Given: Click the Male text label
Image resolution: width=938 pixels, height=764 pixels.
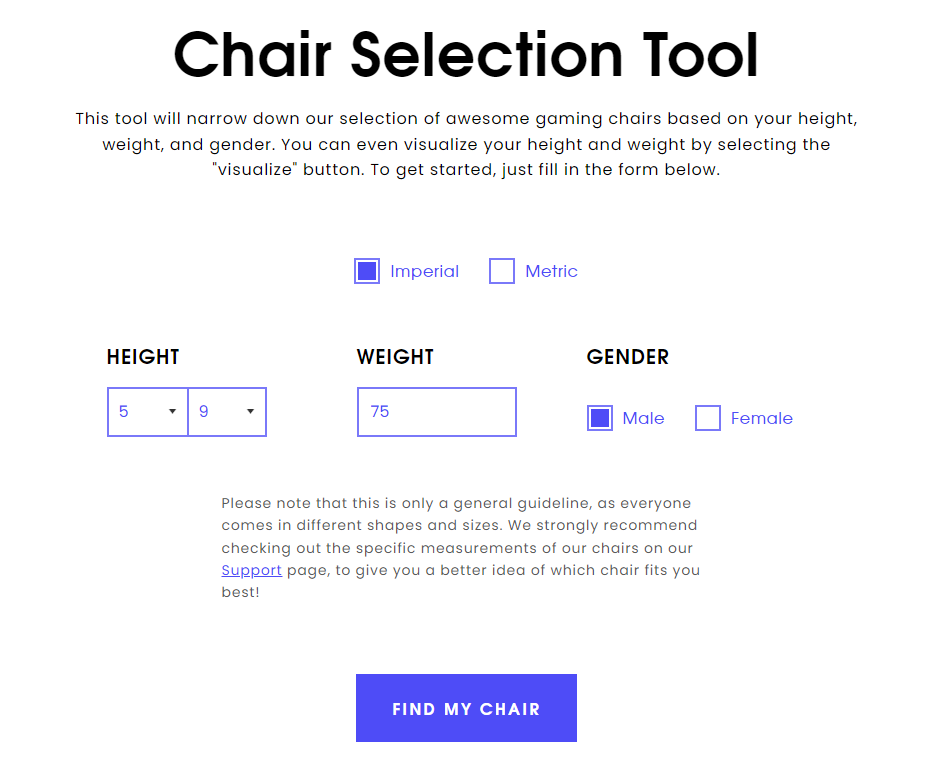Looking at the screenshot, I should (x=643, y=418).
